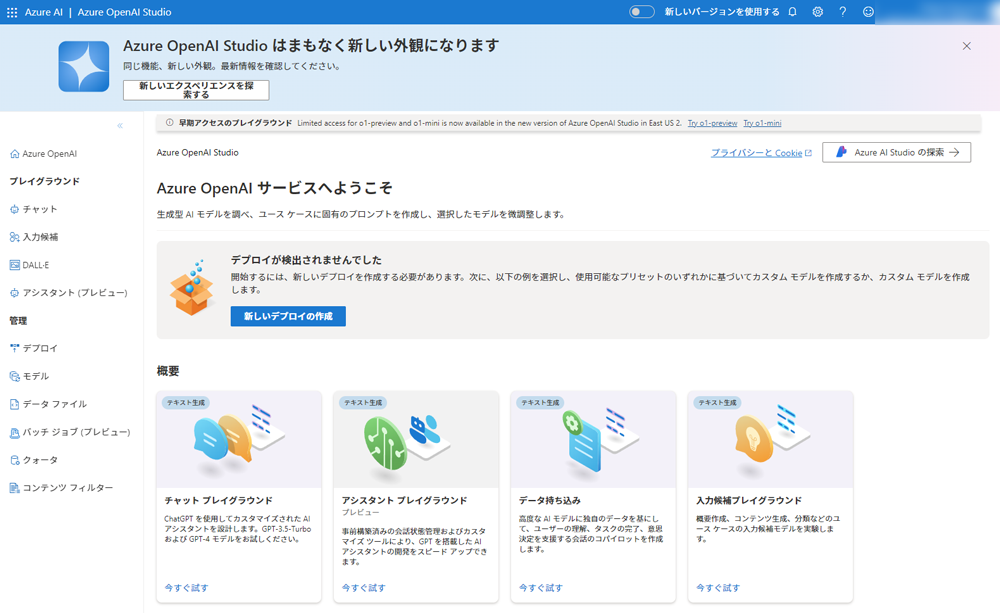1000x613 pixels.
Task: Open データ ファイル in the sidebar
Action: (x=55, y=404)
